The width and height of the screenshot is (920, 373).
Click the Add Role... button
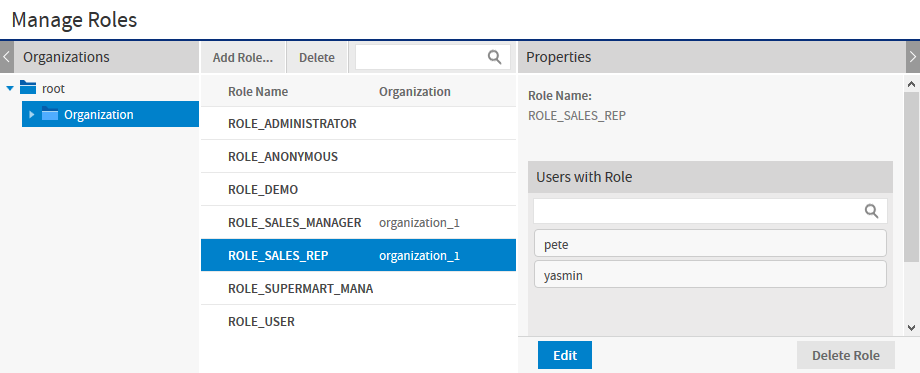(x=243, y=57)
